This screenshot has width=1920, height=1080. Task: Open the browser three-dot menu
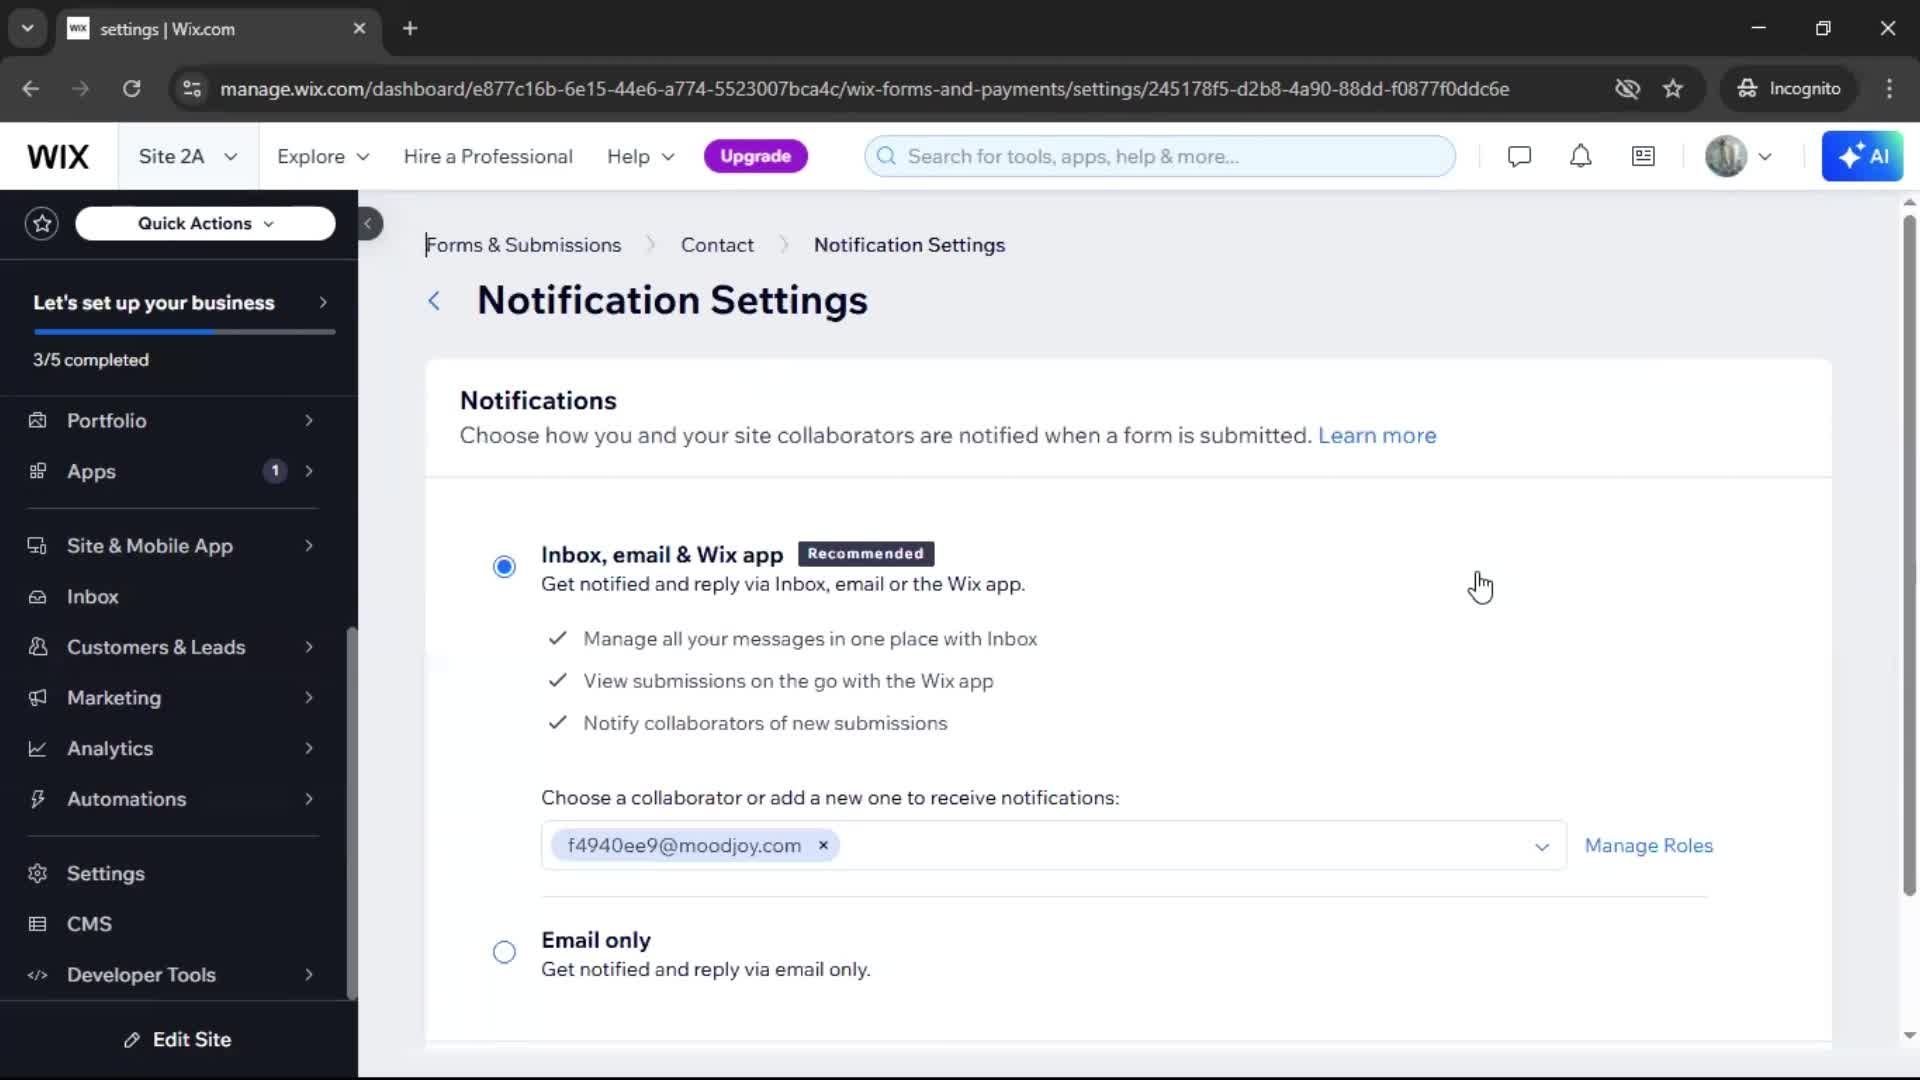(1889, 89)
